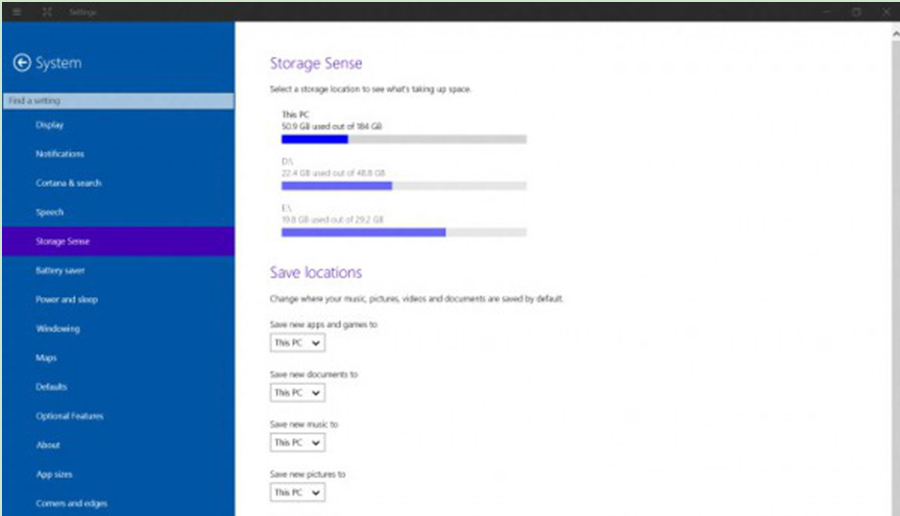Click 'This PC' storage location label
The height and width of the screenshot is (516, 900).
point(295,114)
